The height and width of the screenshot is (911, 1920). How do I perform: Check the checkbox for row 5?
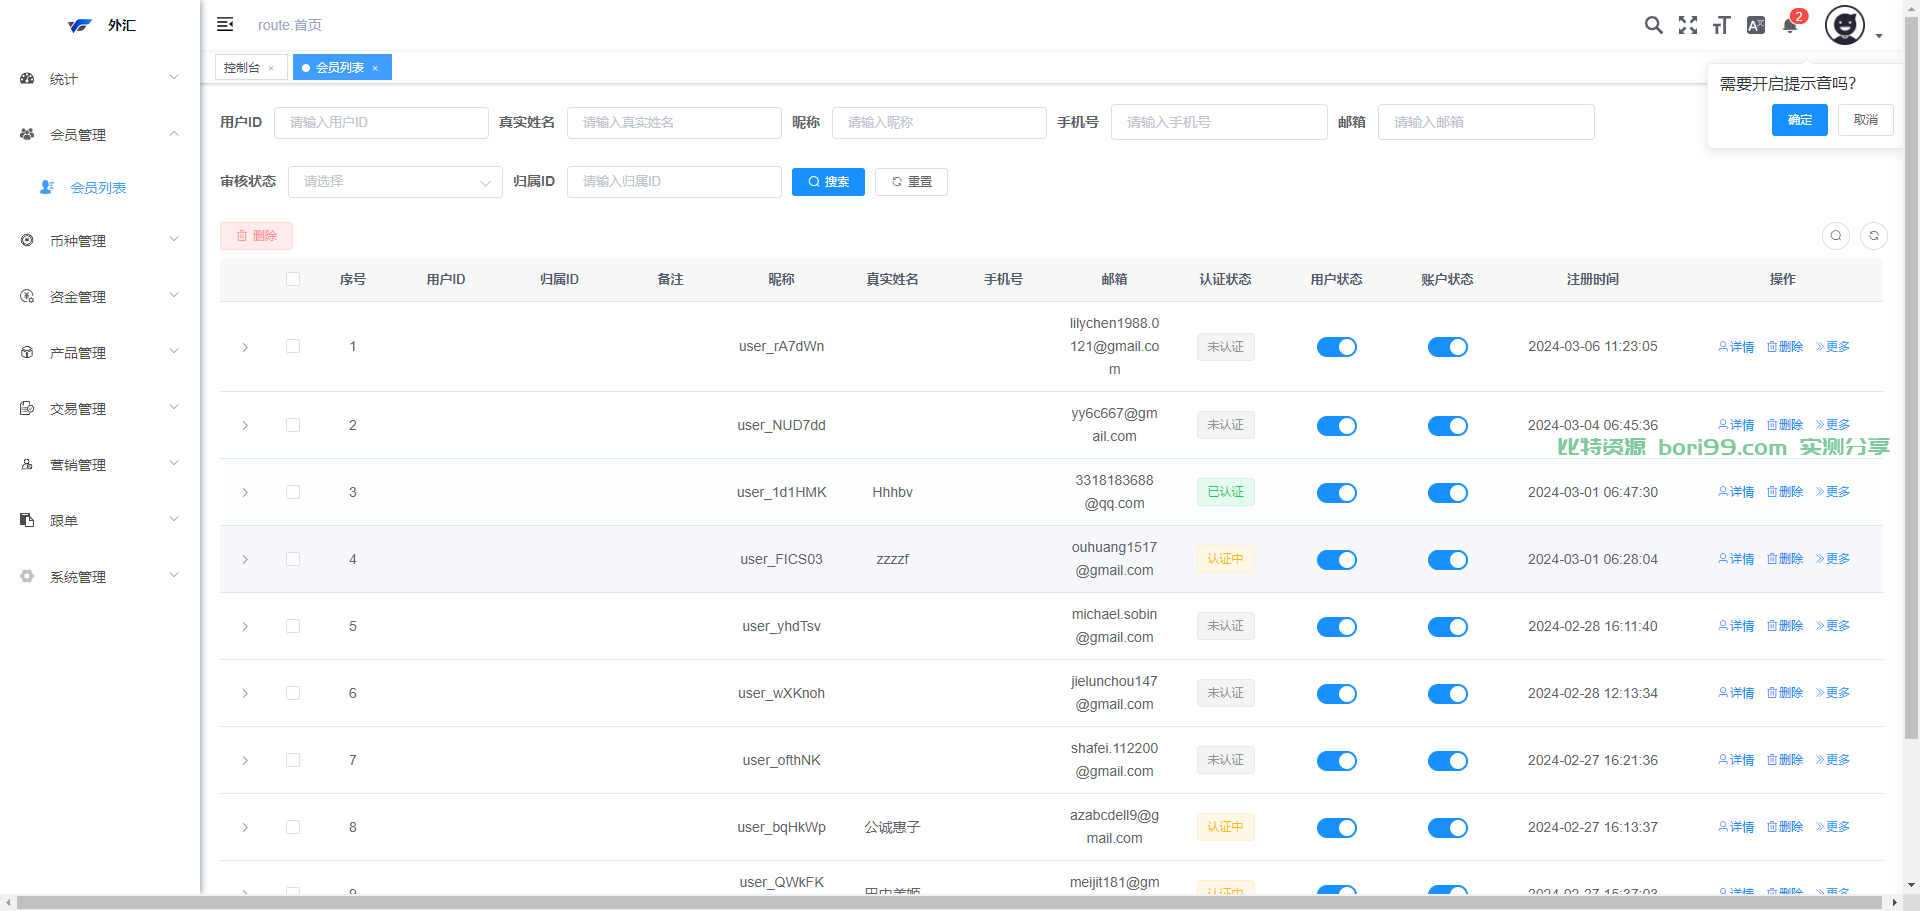[x=293, y=626]
